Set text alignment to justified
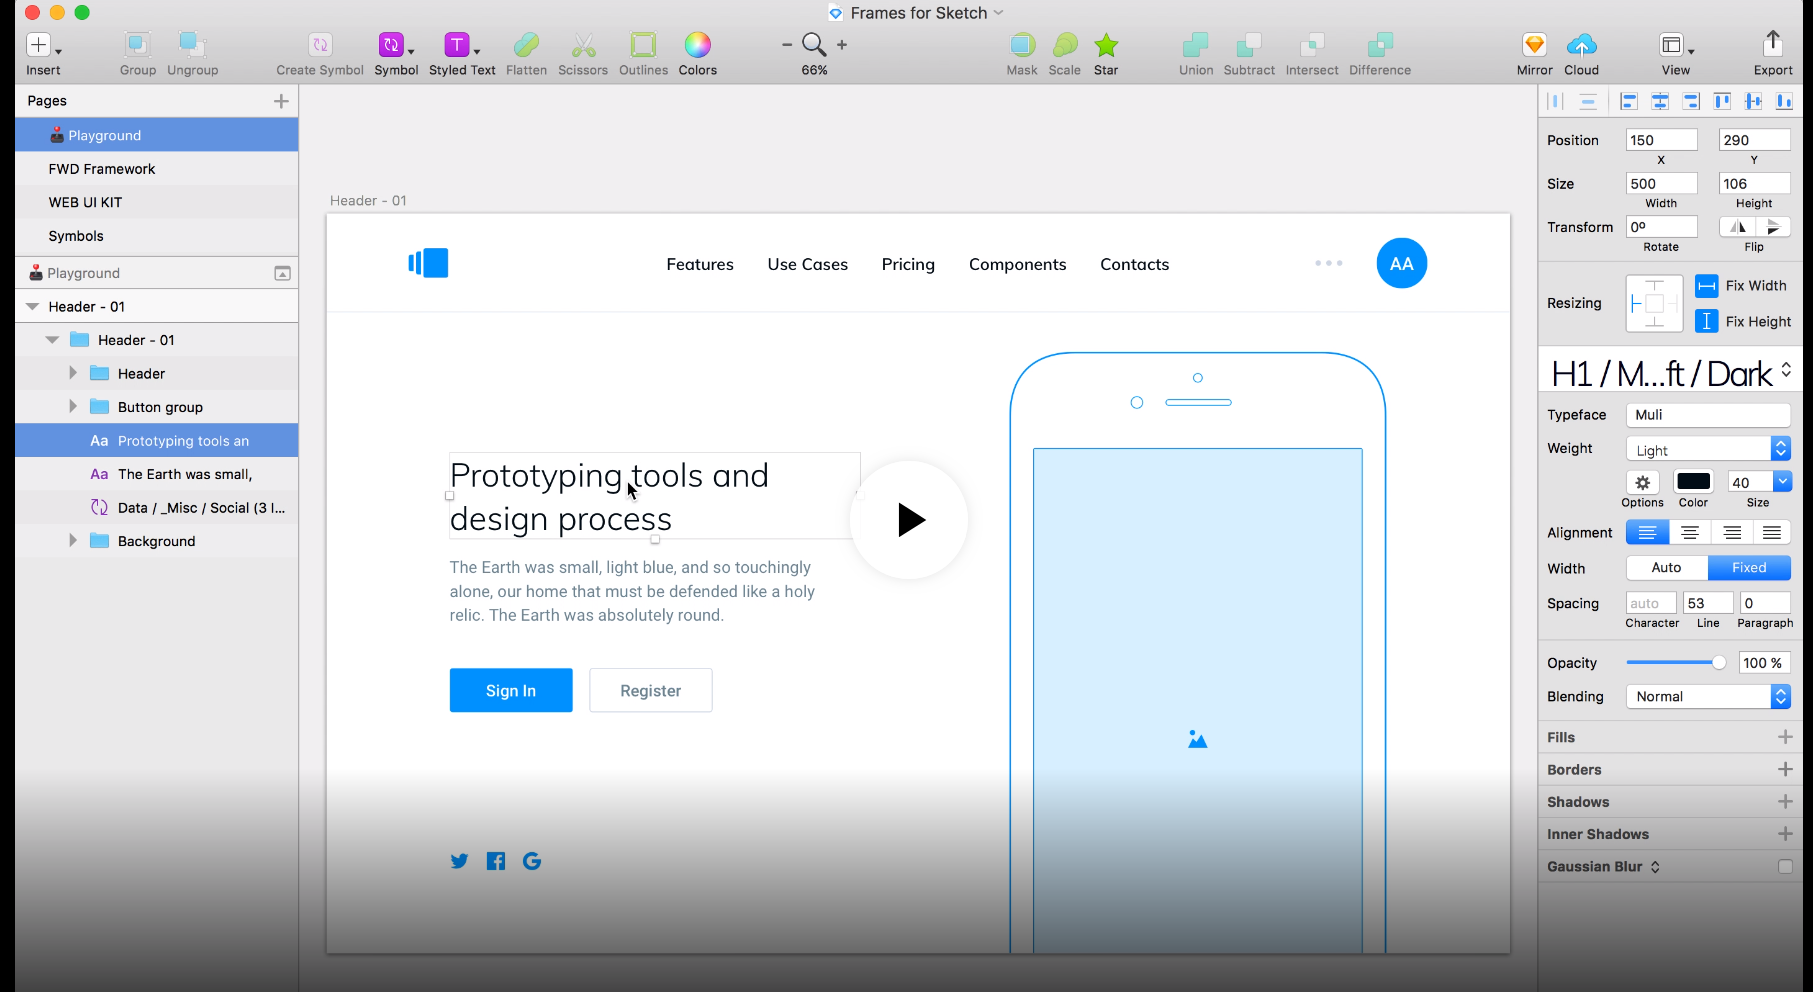 [x=1771, y=532]
